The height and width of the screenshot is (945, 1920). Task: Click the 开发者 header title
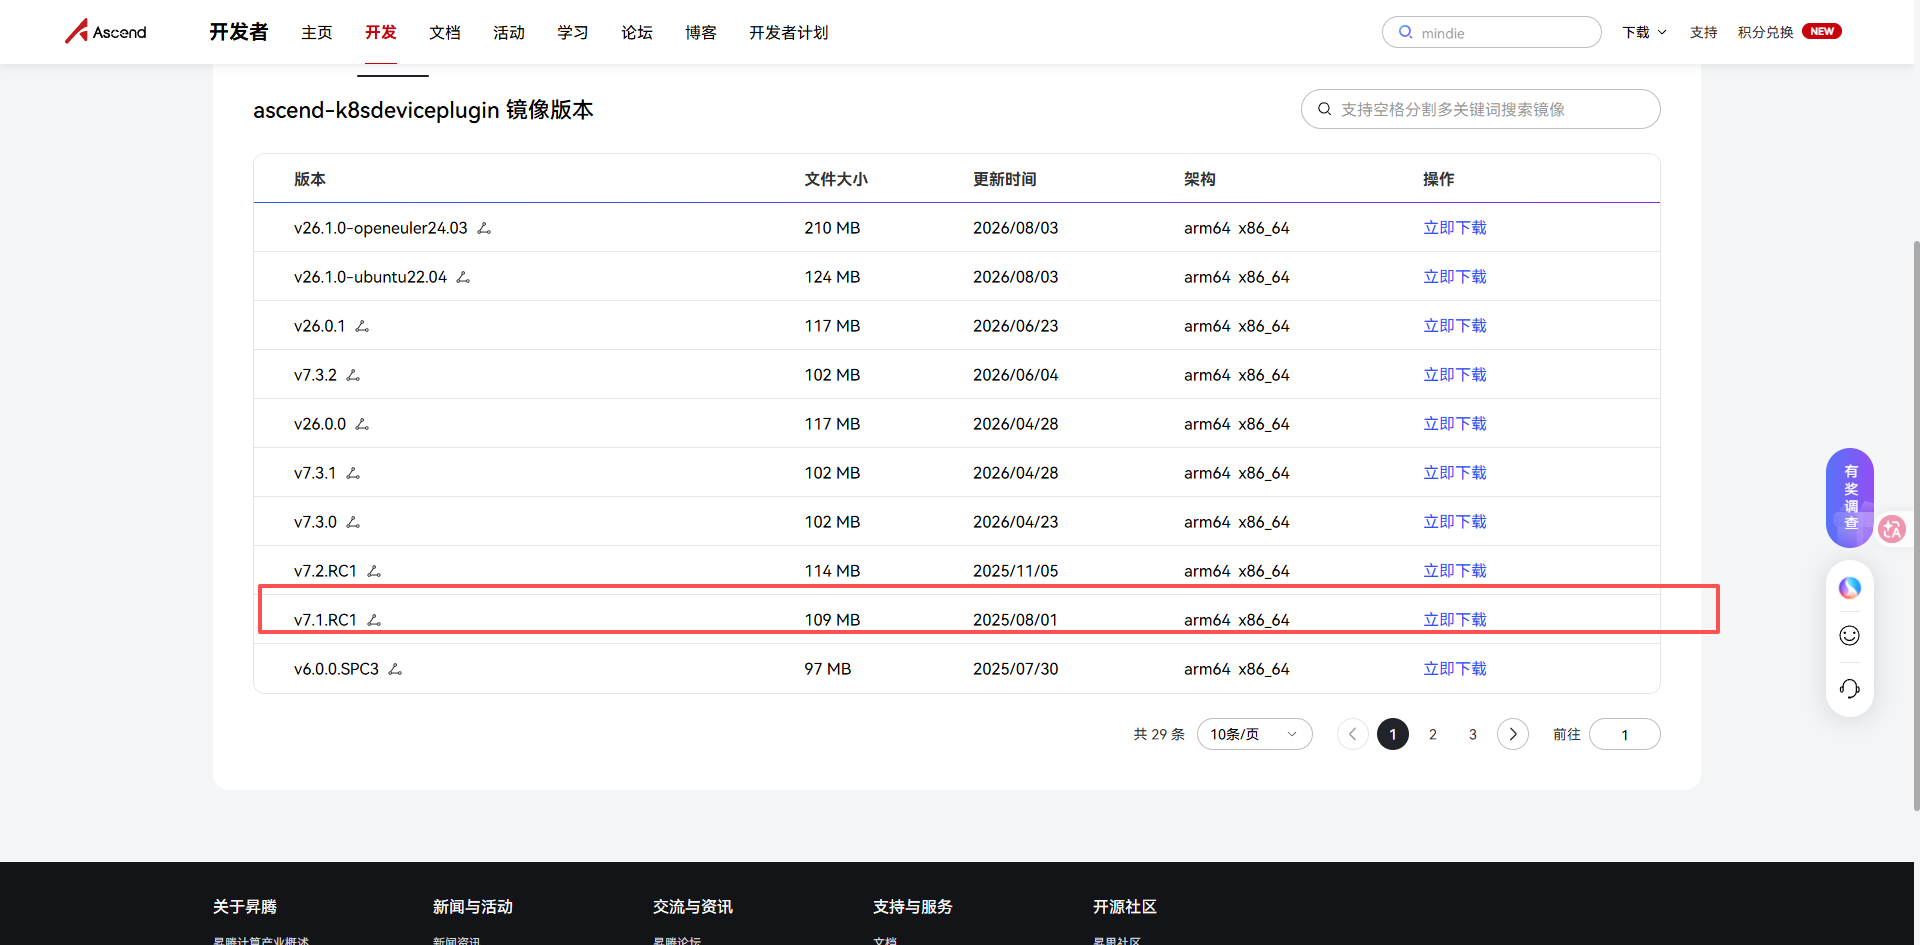pyautogui.click(x=239, y=32)
